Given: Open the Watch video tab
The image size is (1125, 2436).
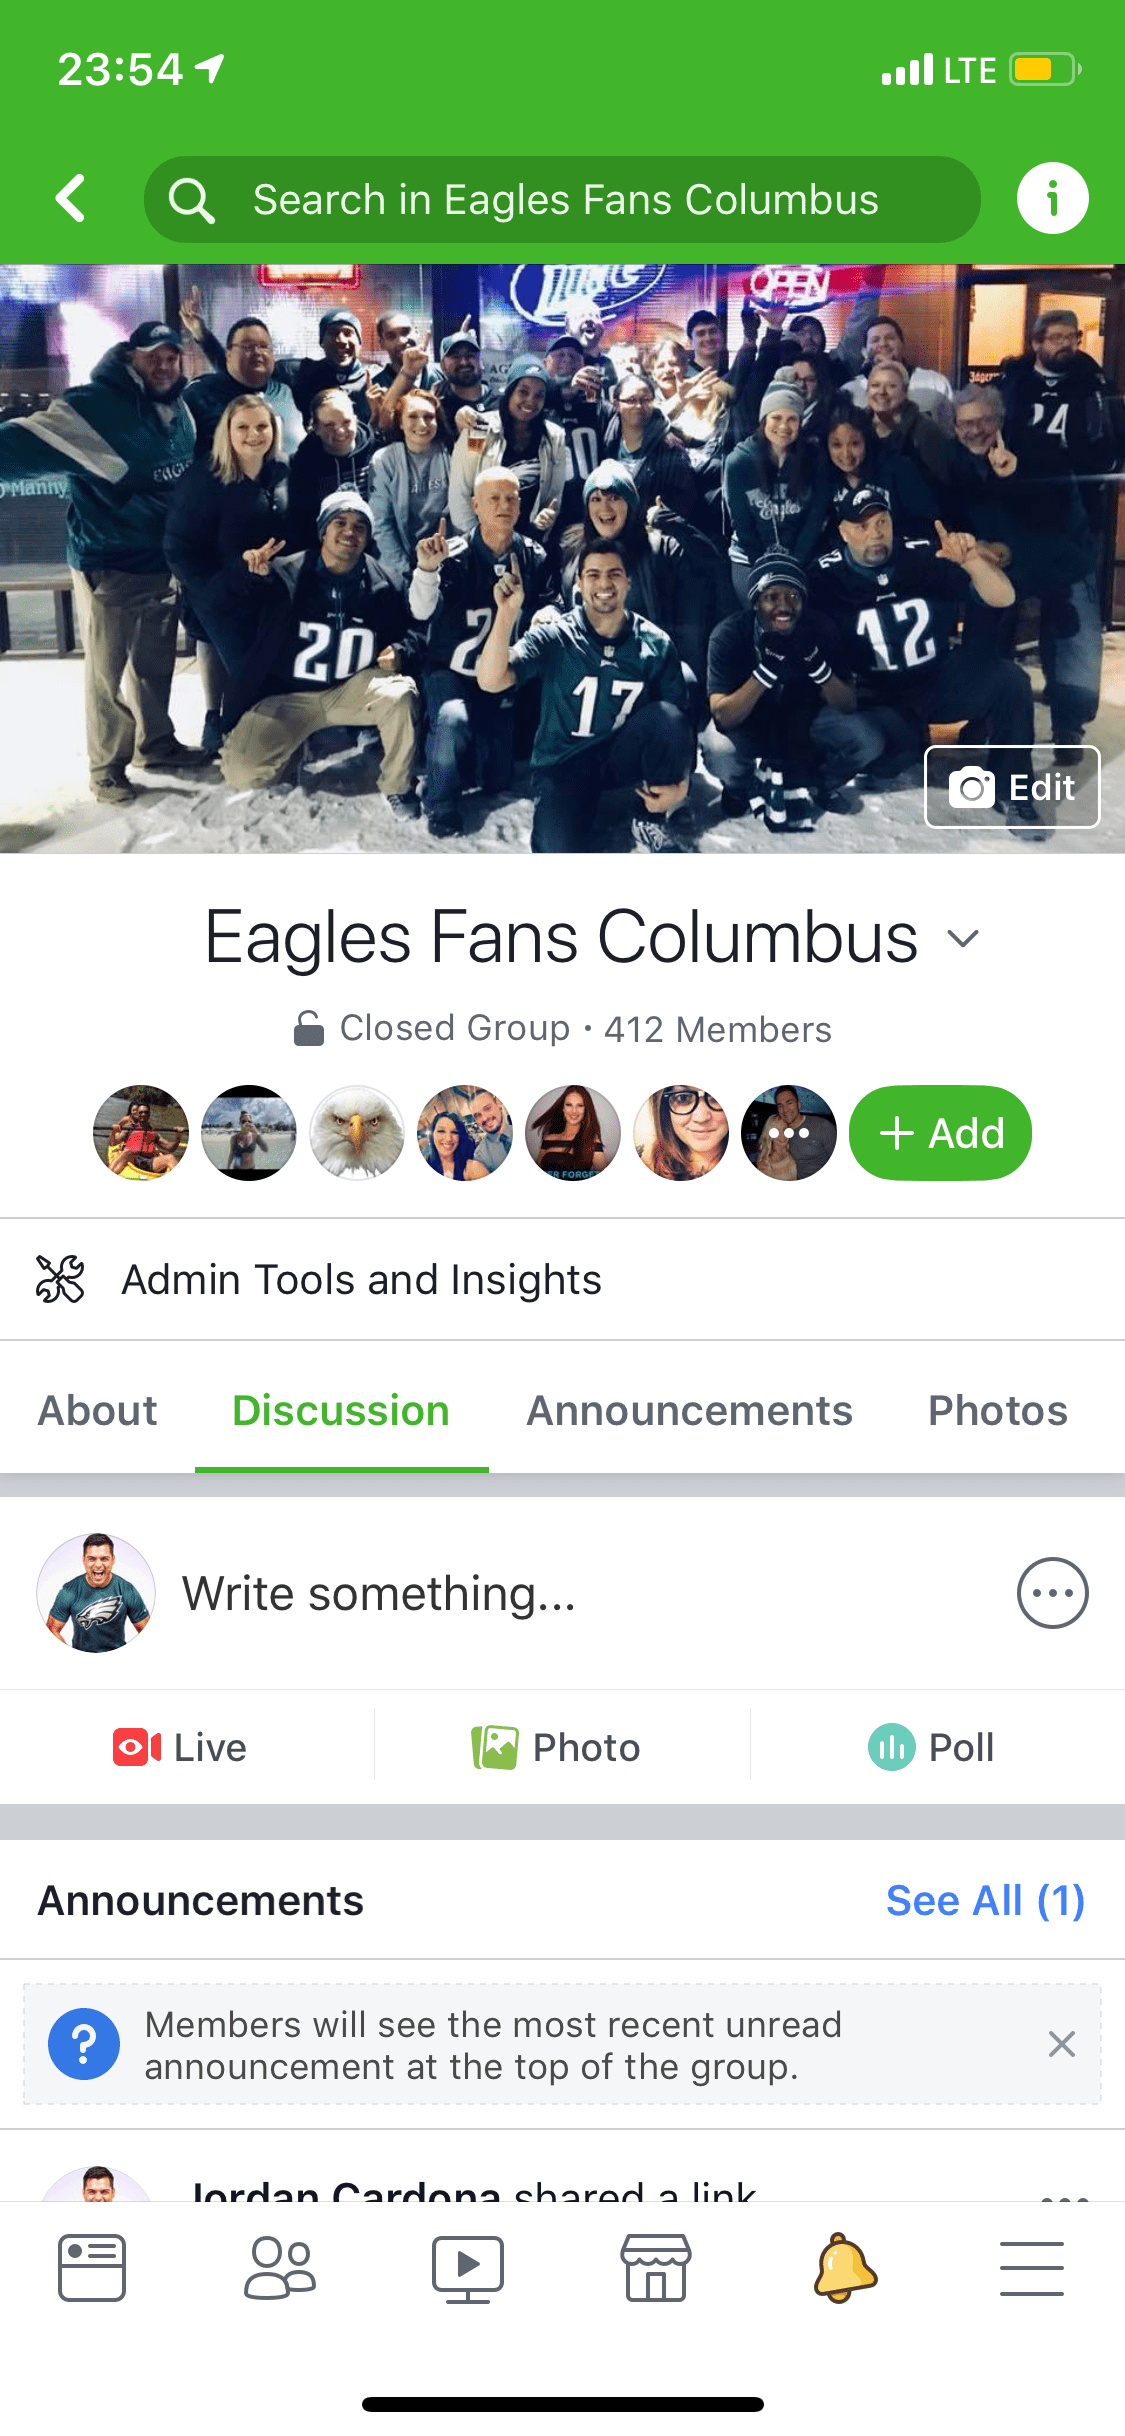Looking at the screenshot, I should (x=469, y=2268).
